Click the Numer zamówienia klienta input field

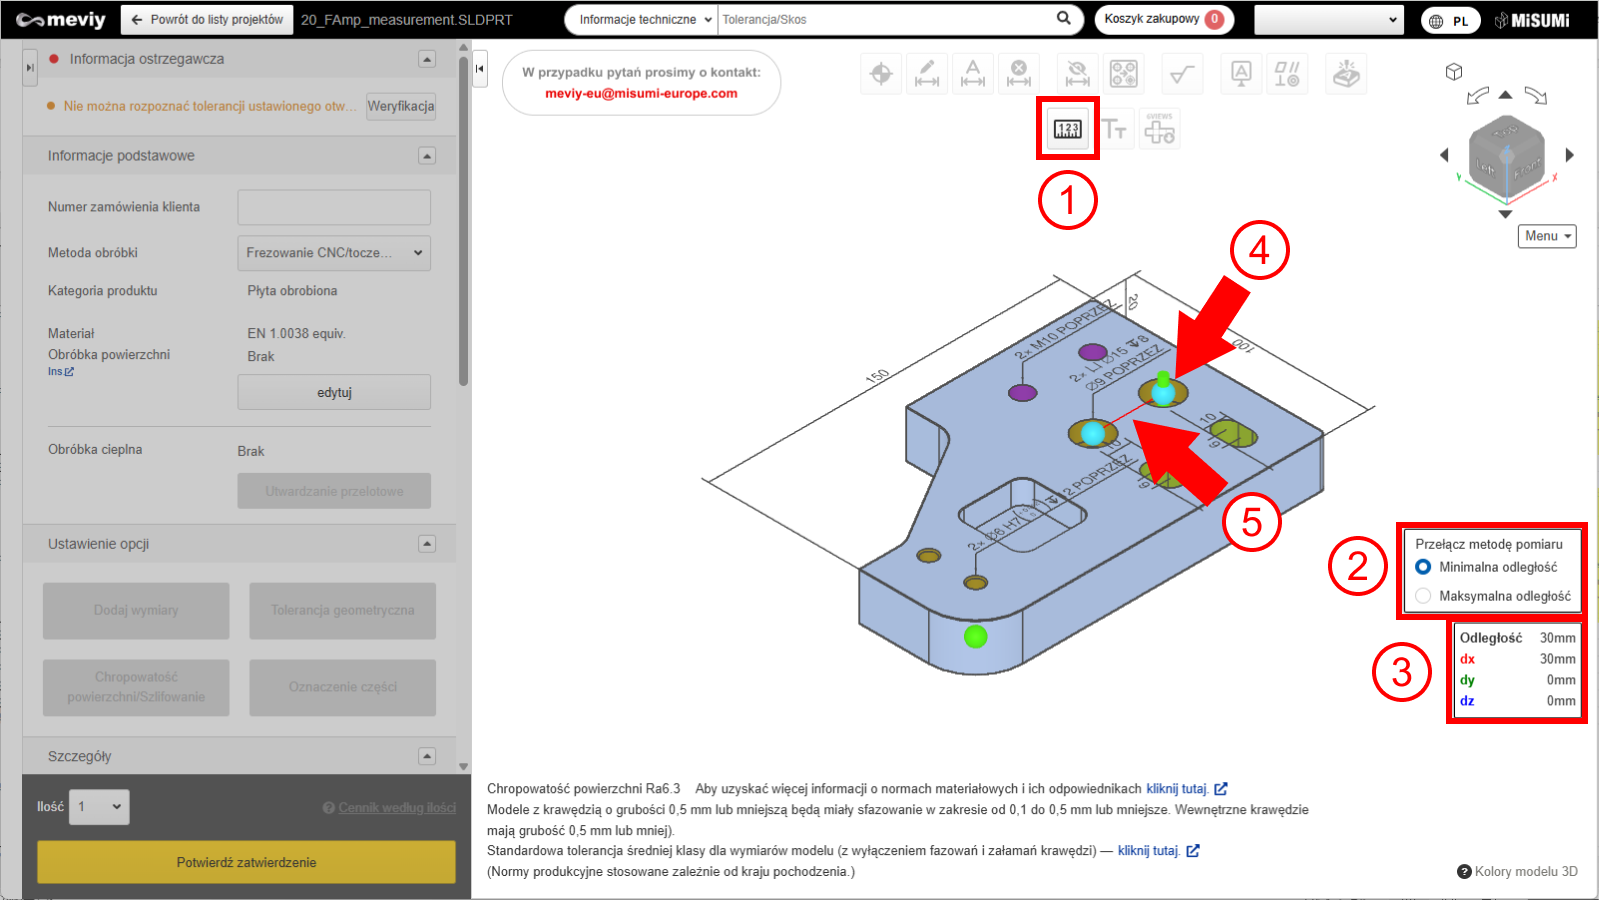pyautogui.click(x=334, y=207)
